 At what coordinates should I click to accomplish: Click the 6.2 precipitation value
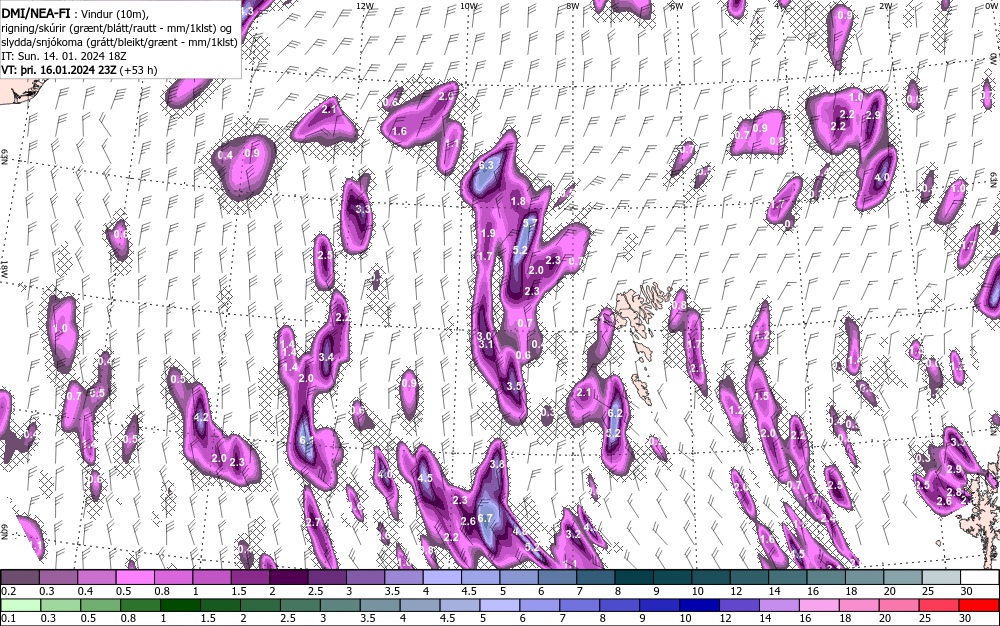tap(615, 413)
